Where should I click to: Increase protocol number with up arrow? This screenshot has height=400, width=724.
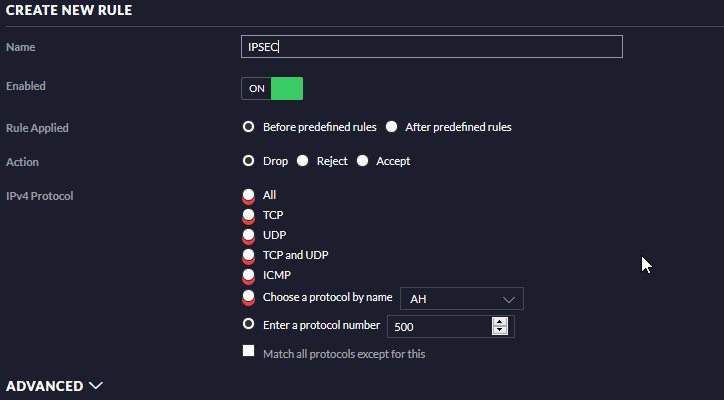point(500,322)
